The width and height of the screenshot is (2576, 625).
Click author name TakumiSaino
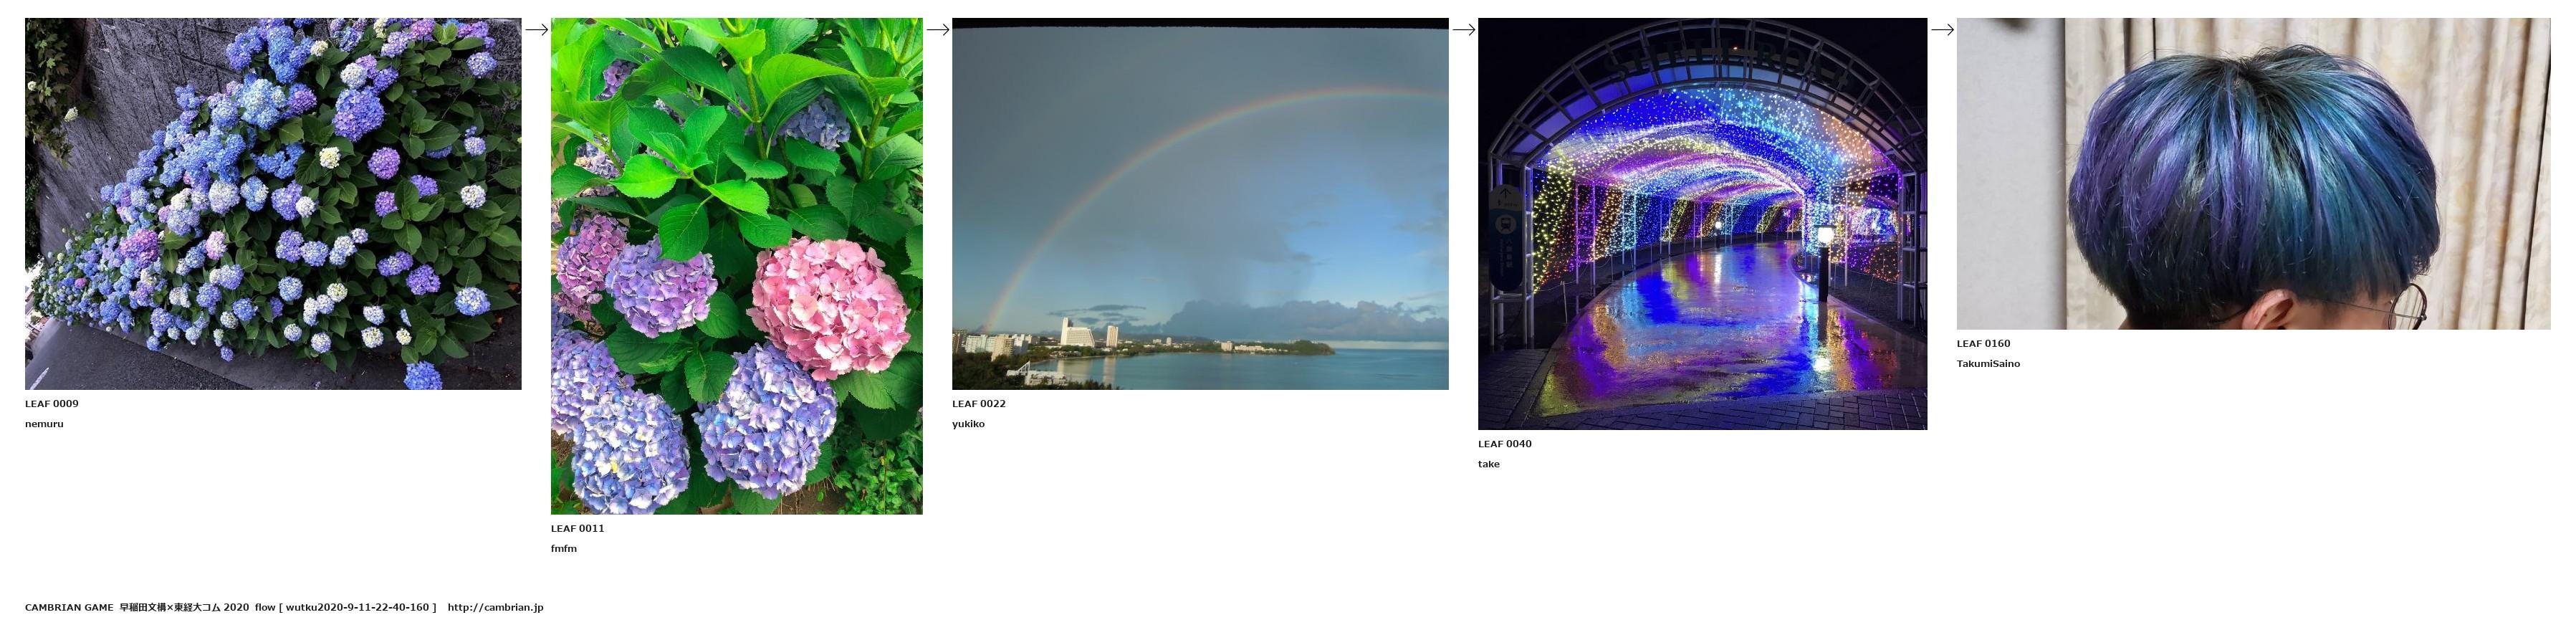pos(1988,364)
